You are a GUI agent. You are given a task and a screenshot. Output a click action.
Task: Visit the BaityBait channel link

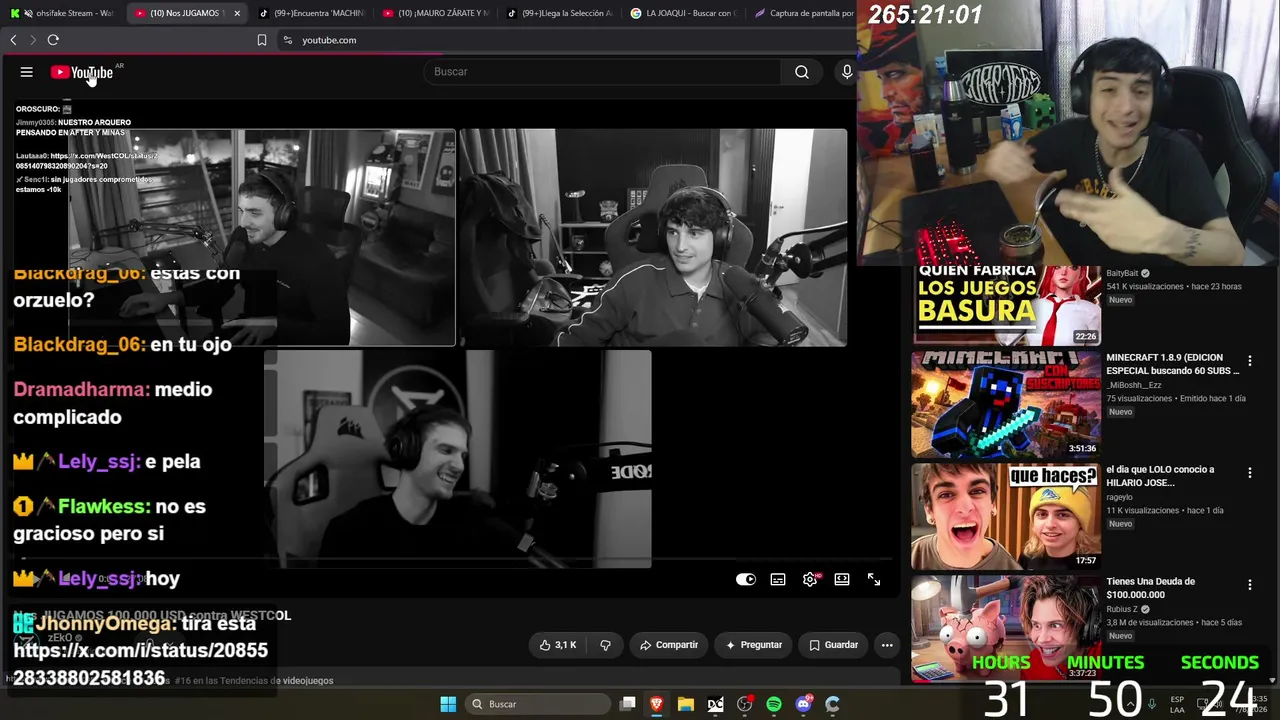[1122, 273]
